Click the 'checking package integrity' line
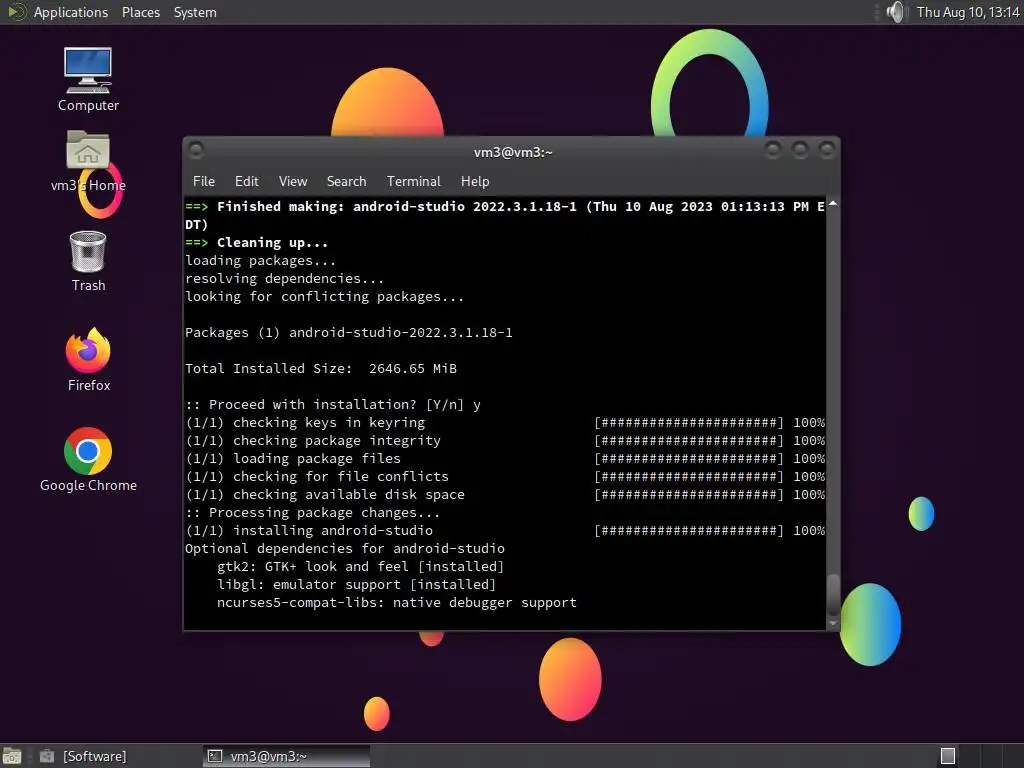Screen dimensions: 1024x768 (x=505, y=440)
